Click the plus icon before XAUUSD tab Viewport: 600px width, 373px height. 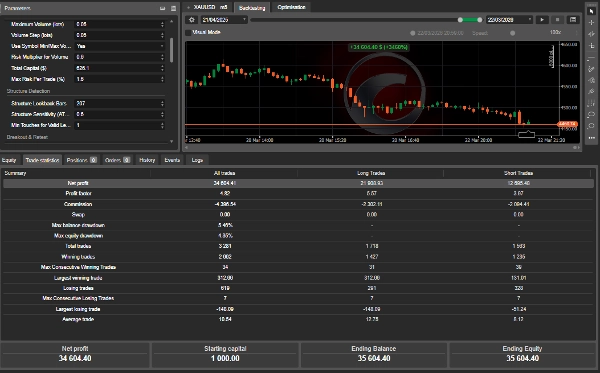188,7
